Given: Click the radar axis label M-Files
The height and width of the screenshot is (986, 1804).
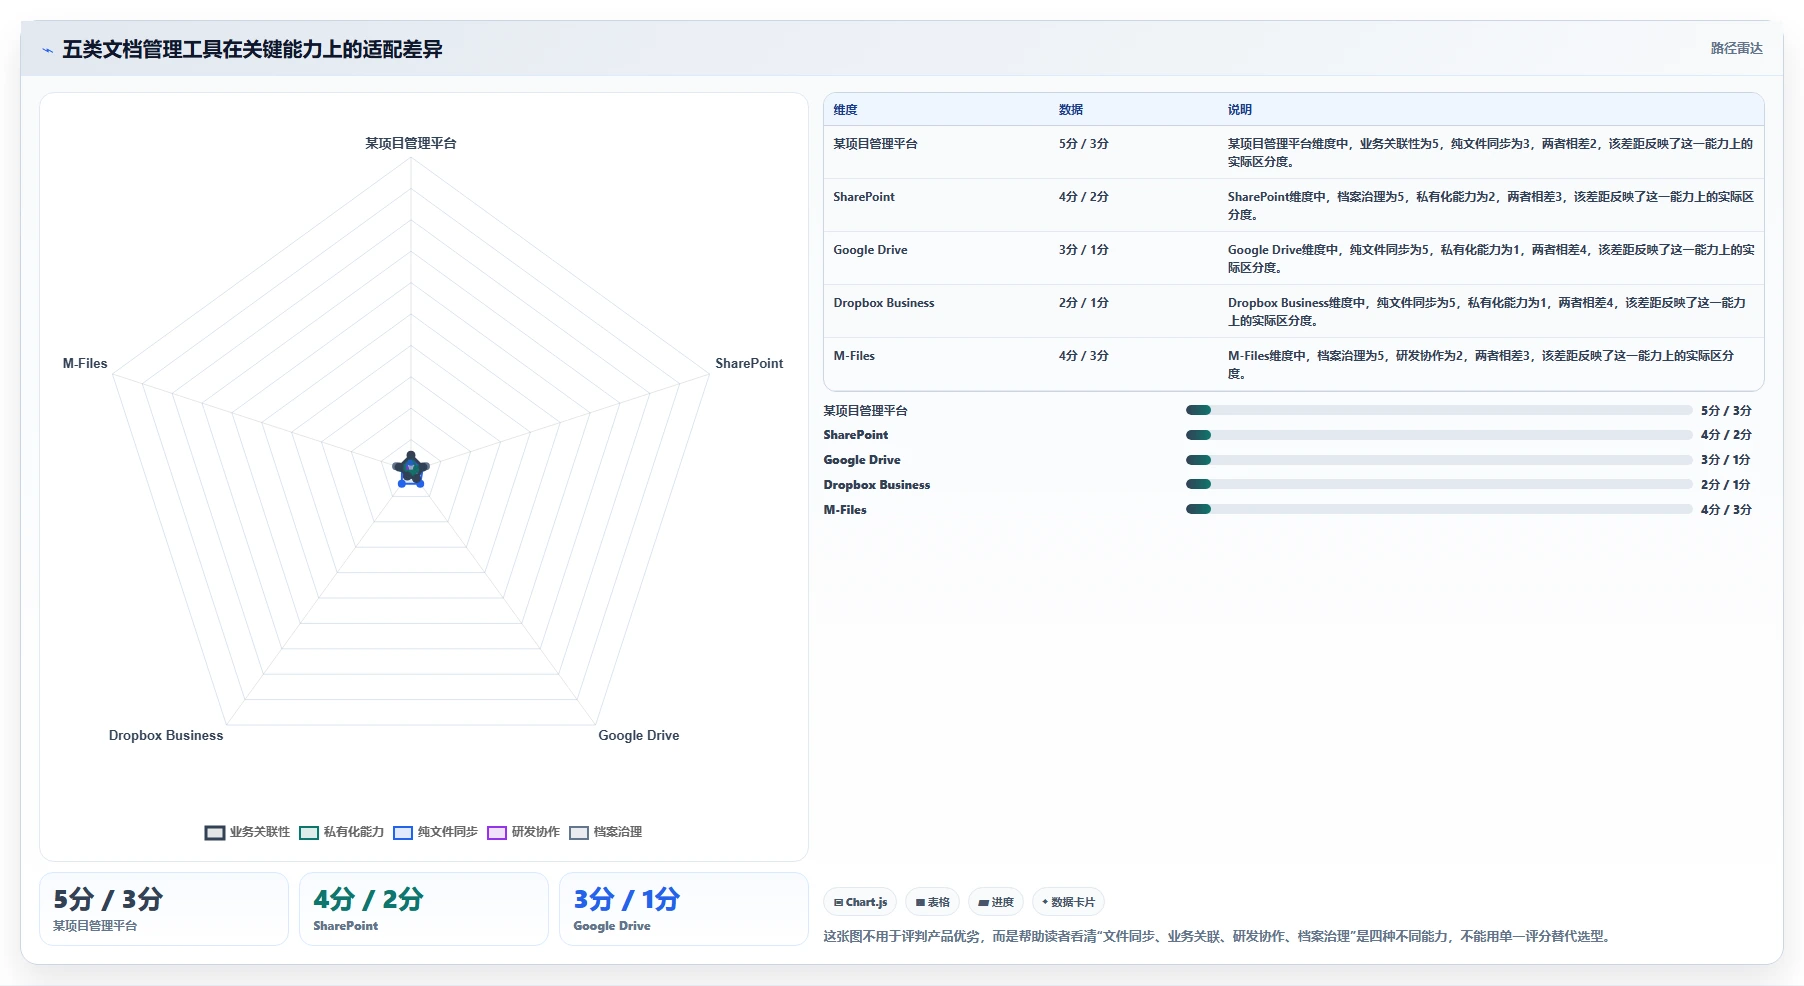Looking at the screenshot, I should click(x=85, y=363).
